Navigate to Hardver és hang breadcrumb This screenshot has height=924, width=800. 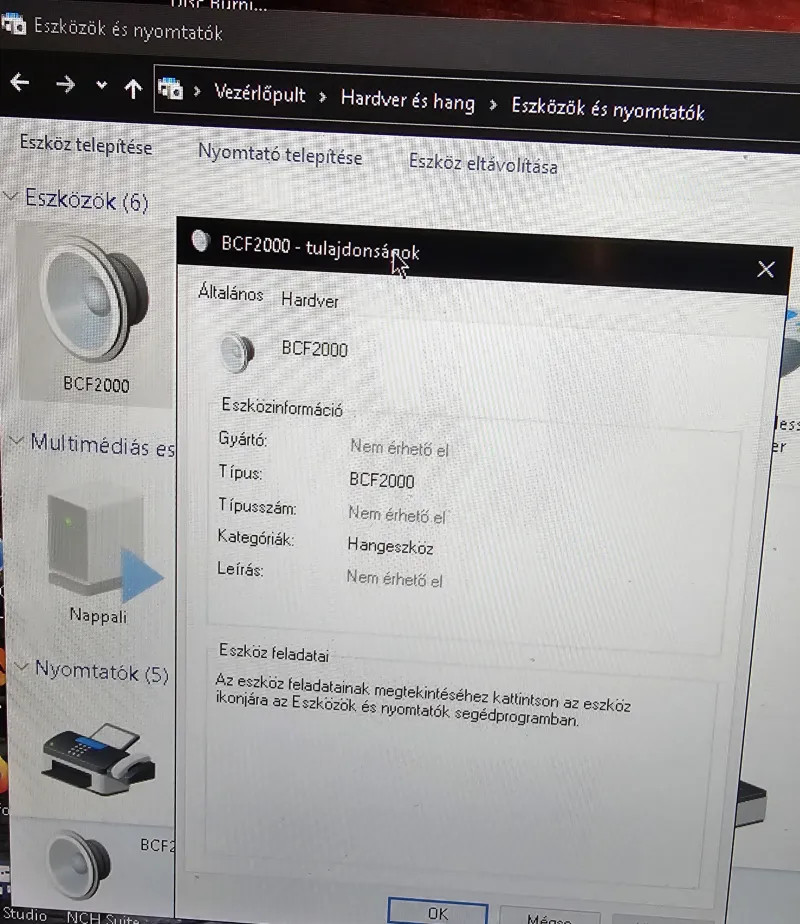tap(407, 100)
